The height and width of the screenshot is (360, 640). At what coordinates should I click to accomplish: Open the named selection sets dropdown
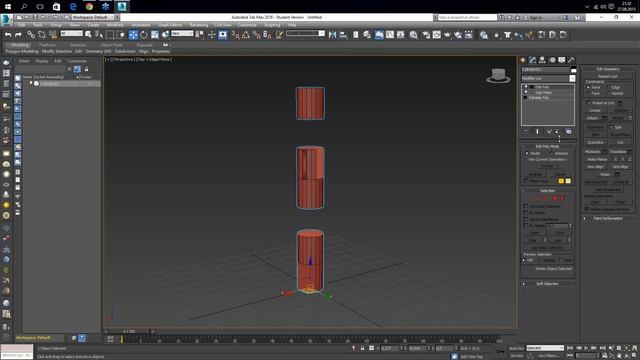click(305, 34)
